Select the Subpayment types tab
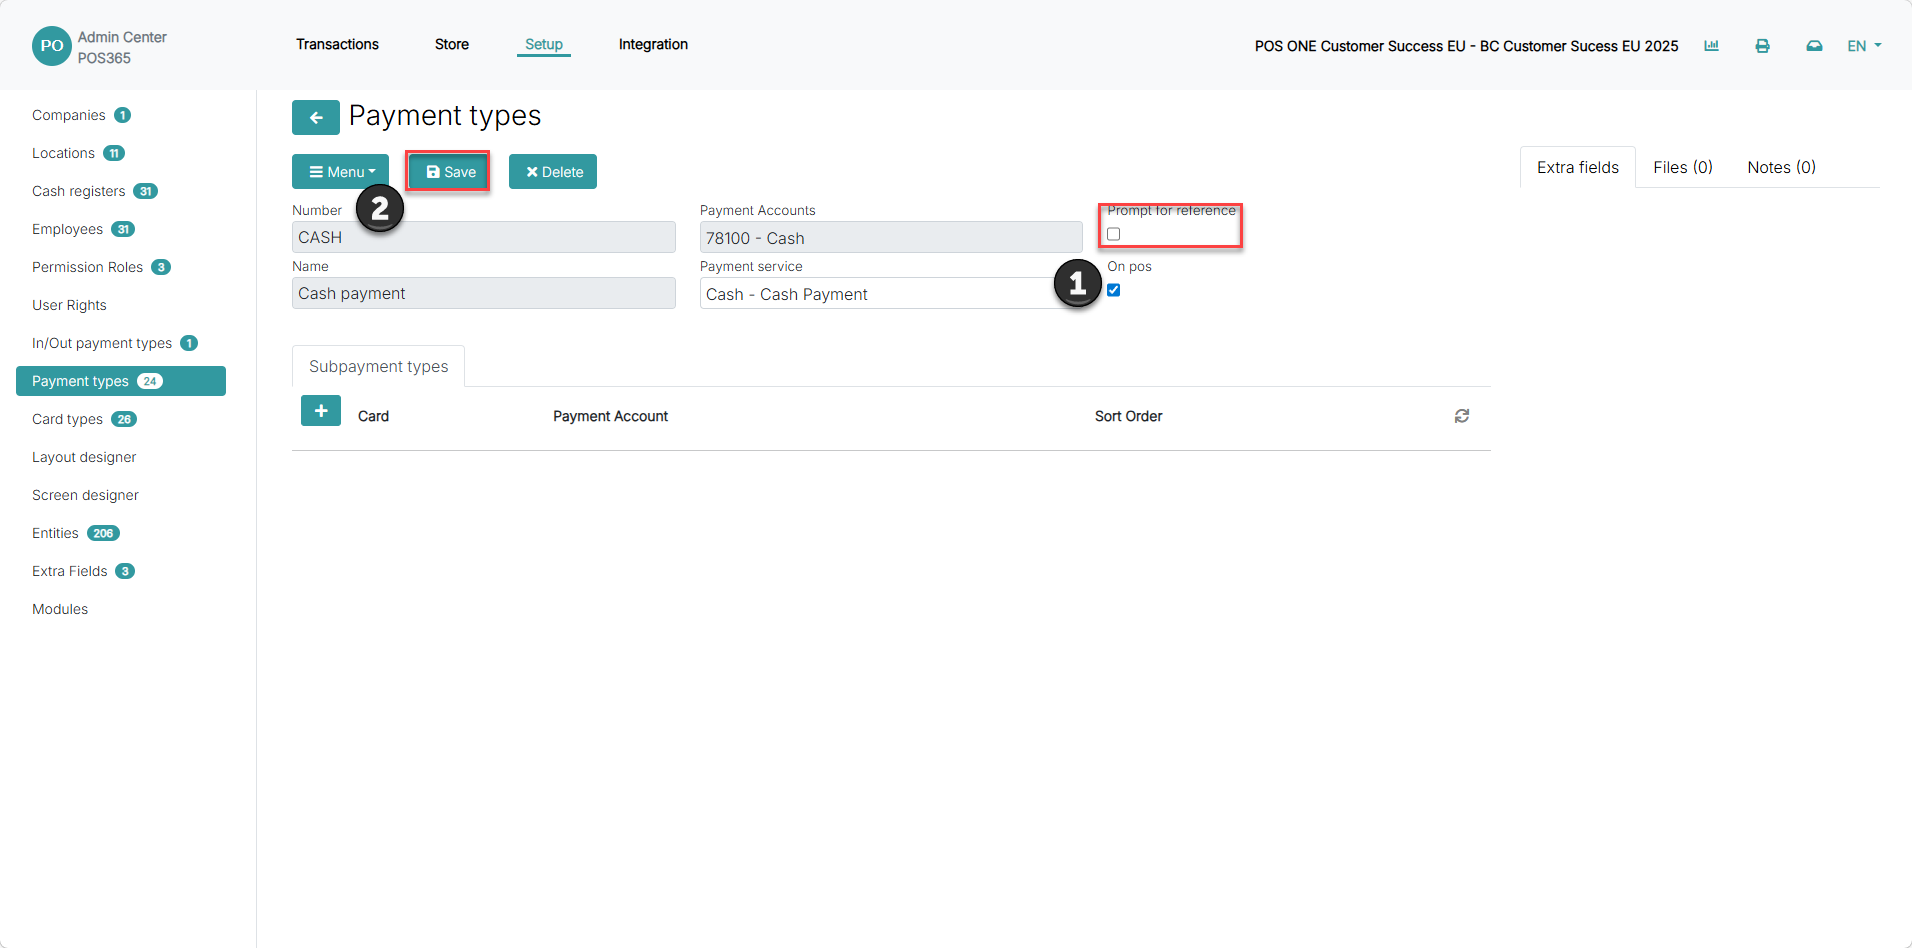Screen dimensions: 1912x948 [x=378, y=366]
